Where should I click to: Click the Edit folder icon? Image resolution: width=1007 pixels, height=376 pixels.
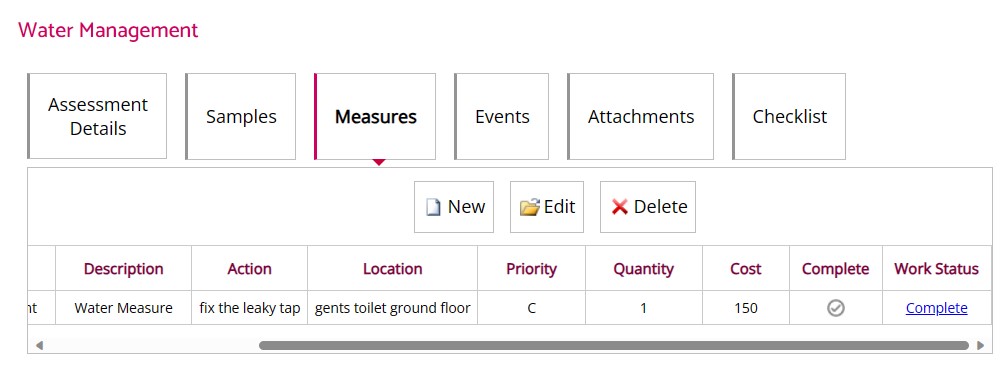pyautogui.click(x=530, y=207)
